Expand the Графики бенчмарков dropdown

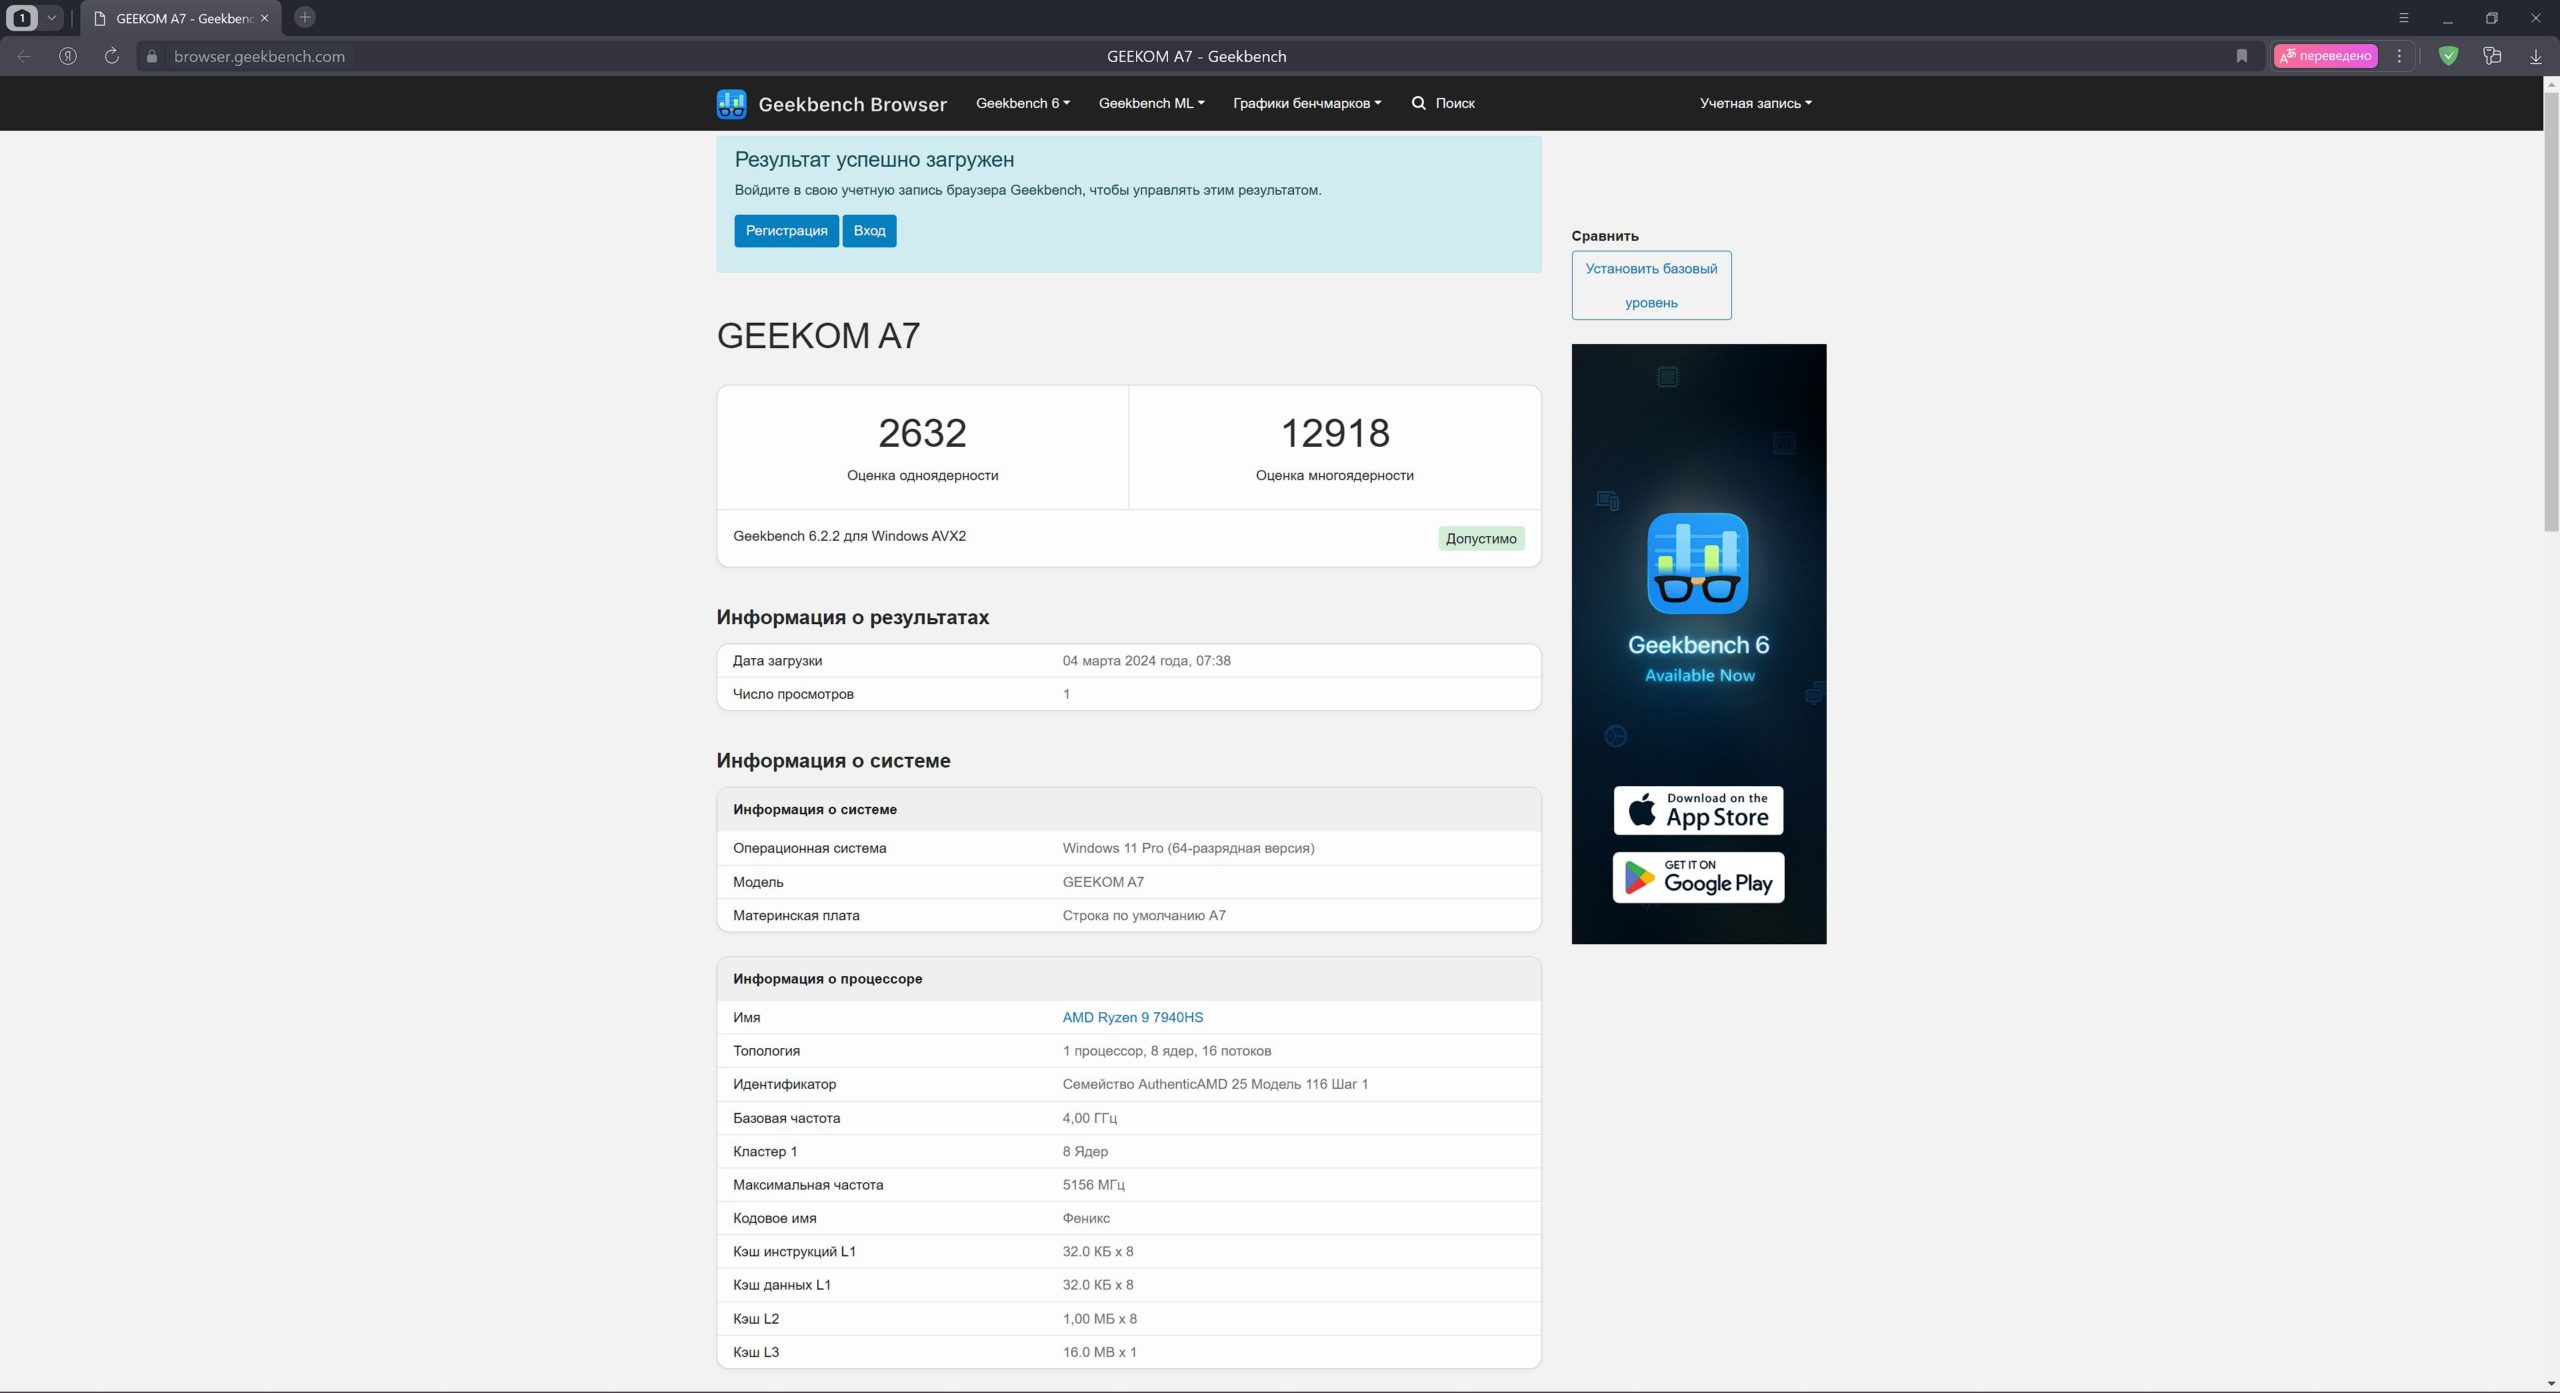1307,103
